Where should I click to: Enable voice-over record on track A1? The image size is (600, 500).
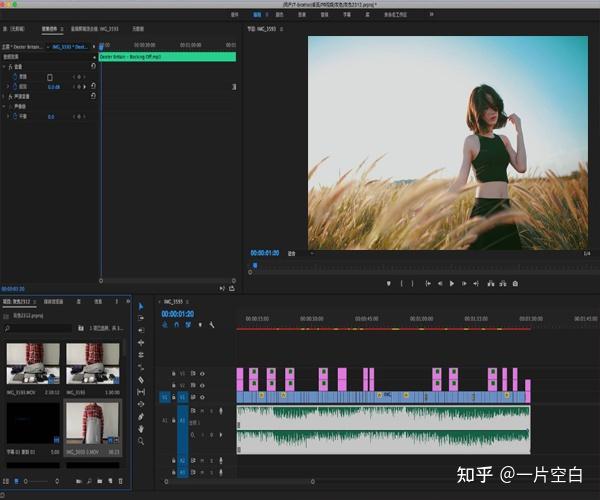pos(221,411)
